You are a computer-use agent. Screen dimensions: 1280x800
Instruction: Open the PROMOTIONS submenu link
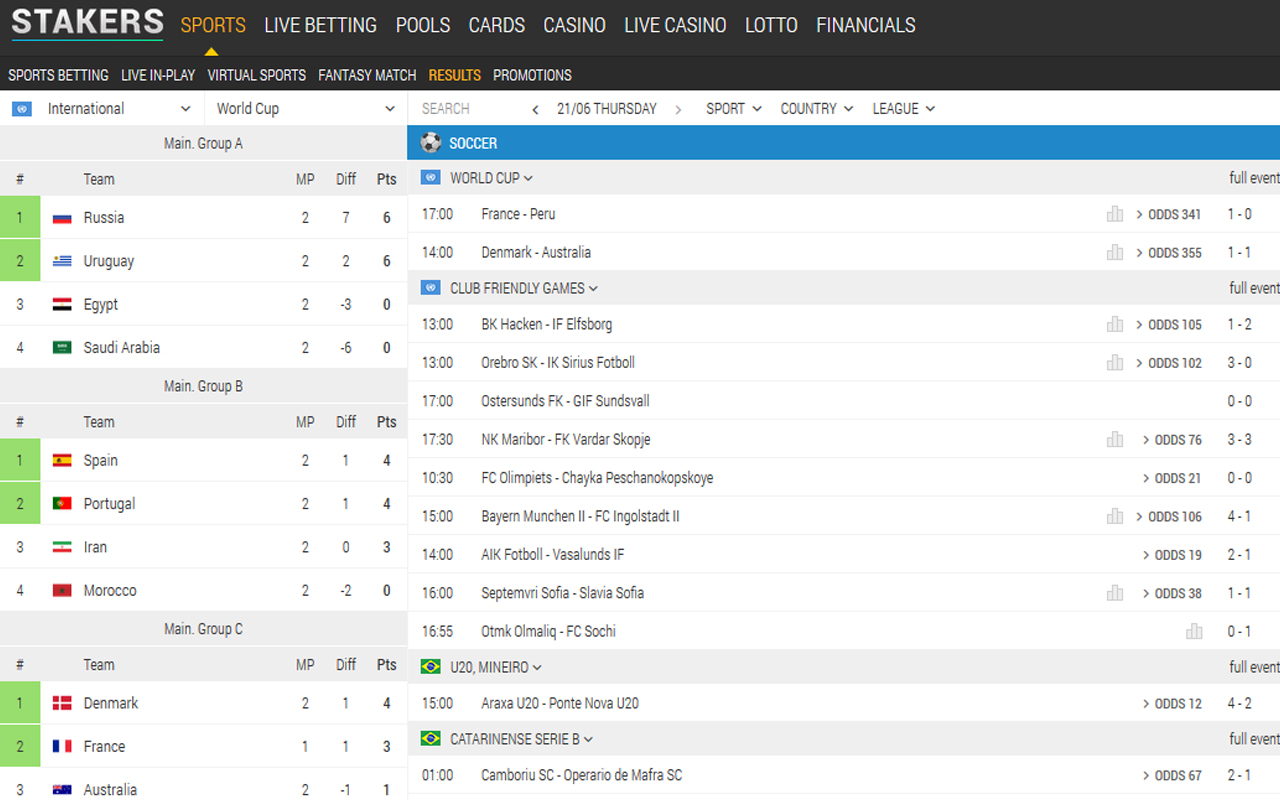point(532,75)
